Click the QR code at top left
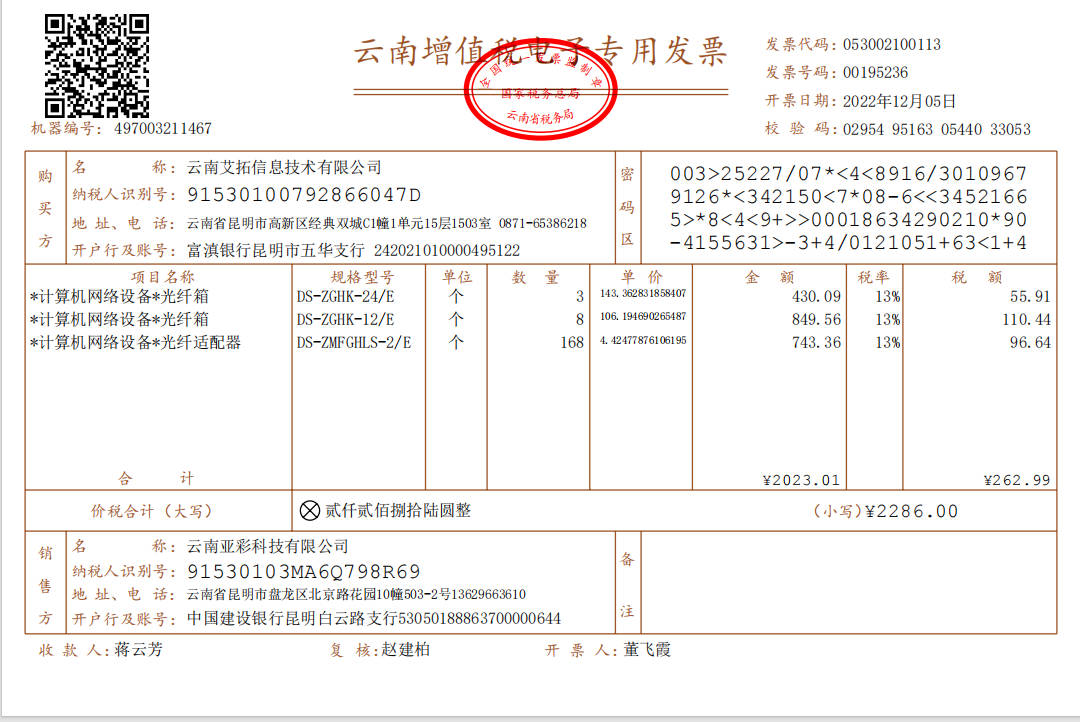Image resolution: width=1080 pixels, height=722 pixels. click(x=96, y=65)
